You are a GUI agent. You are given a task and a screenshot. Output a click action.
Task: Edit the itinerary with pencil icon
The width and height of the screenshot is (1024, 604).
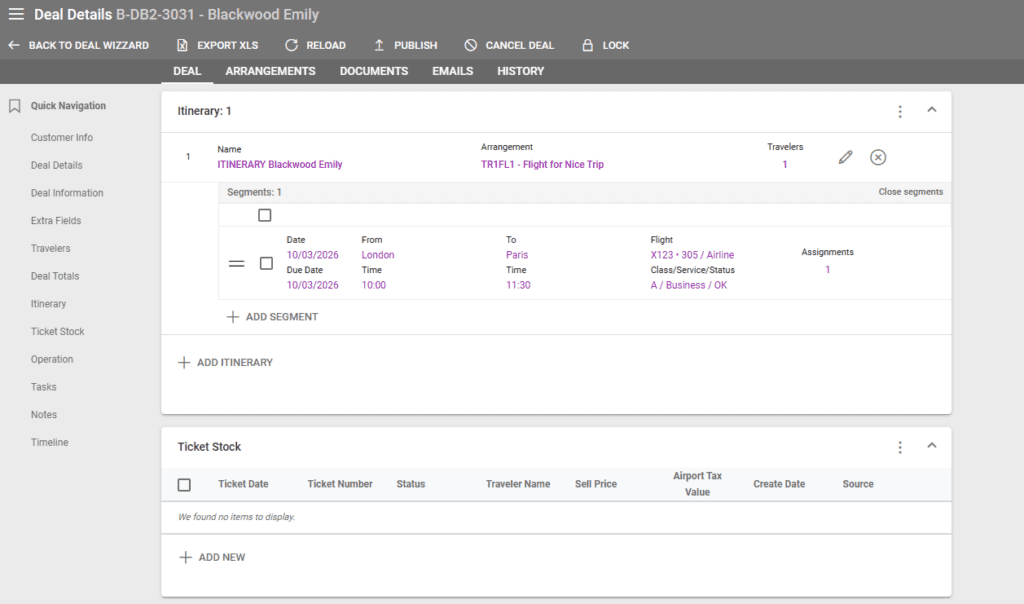coord(846,157)
